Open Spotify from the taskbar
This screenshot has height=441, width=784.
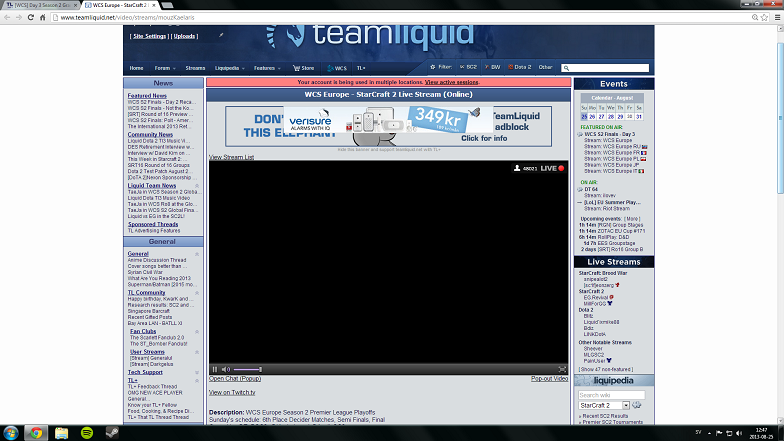click(x=87, y=433)
